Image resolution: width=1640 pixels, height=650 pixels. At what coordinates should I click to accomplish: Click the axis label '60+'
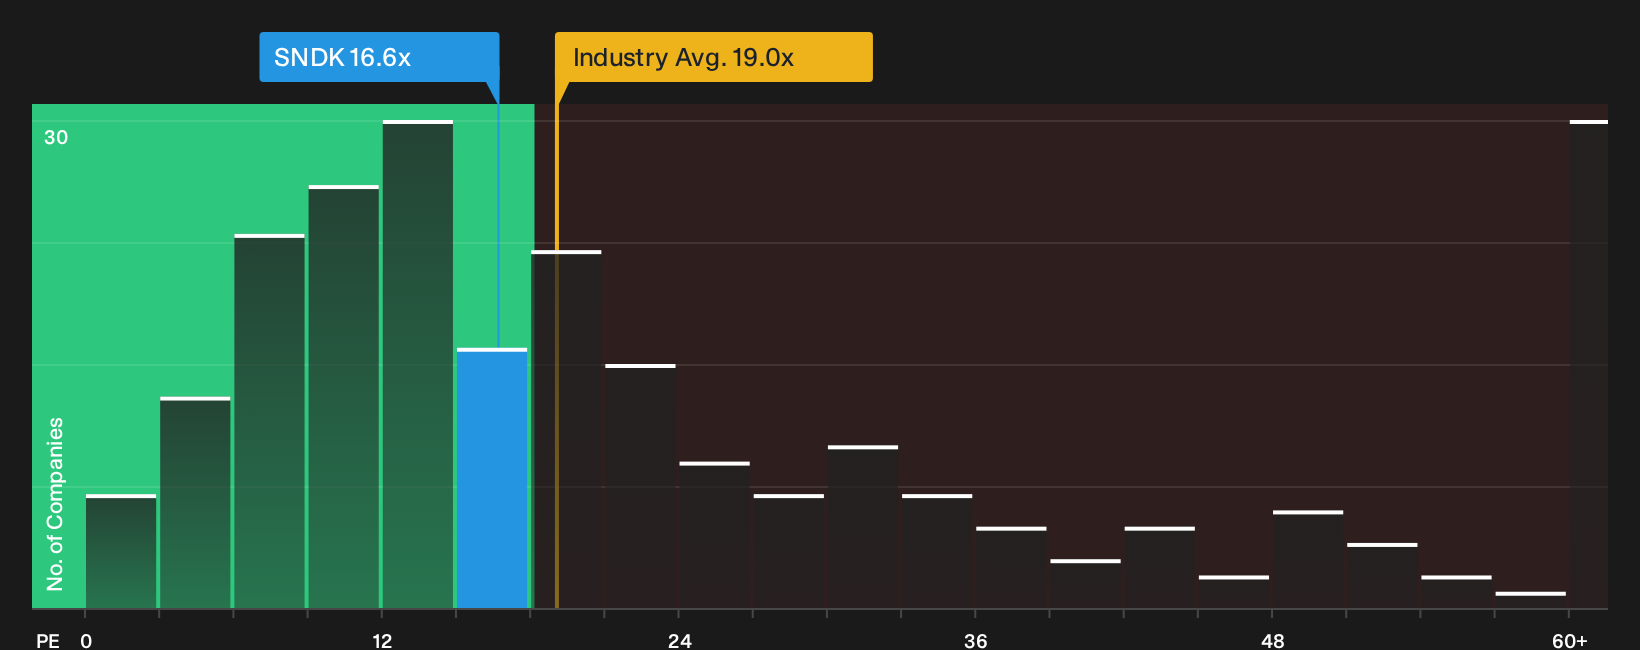click(1570, 641)
